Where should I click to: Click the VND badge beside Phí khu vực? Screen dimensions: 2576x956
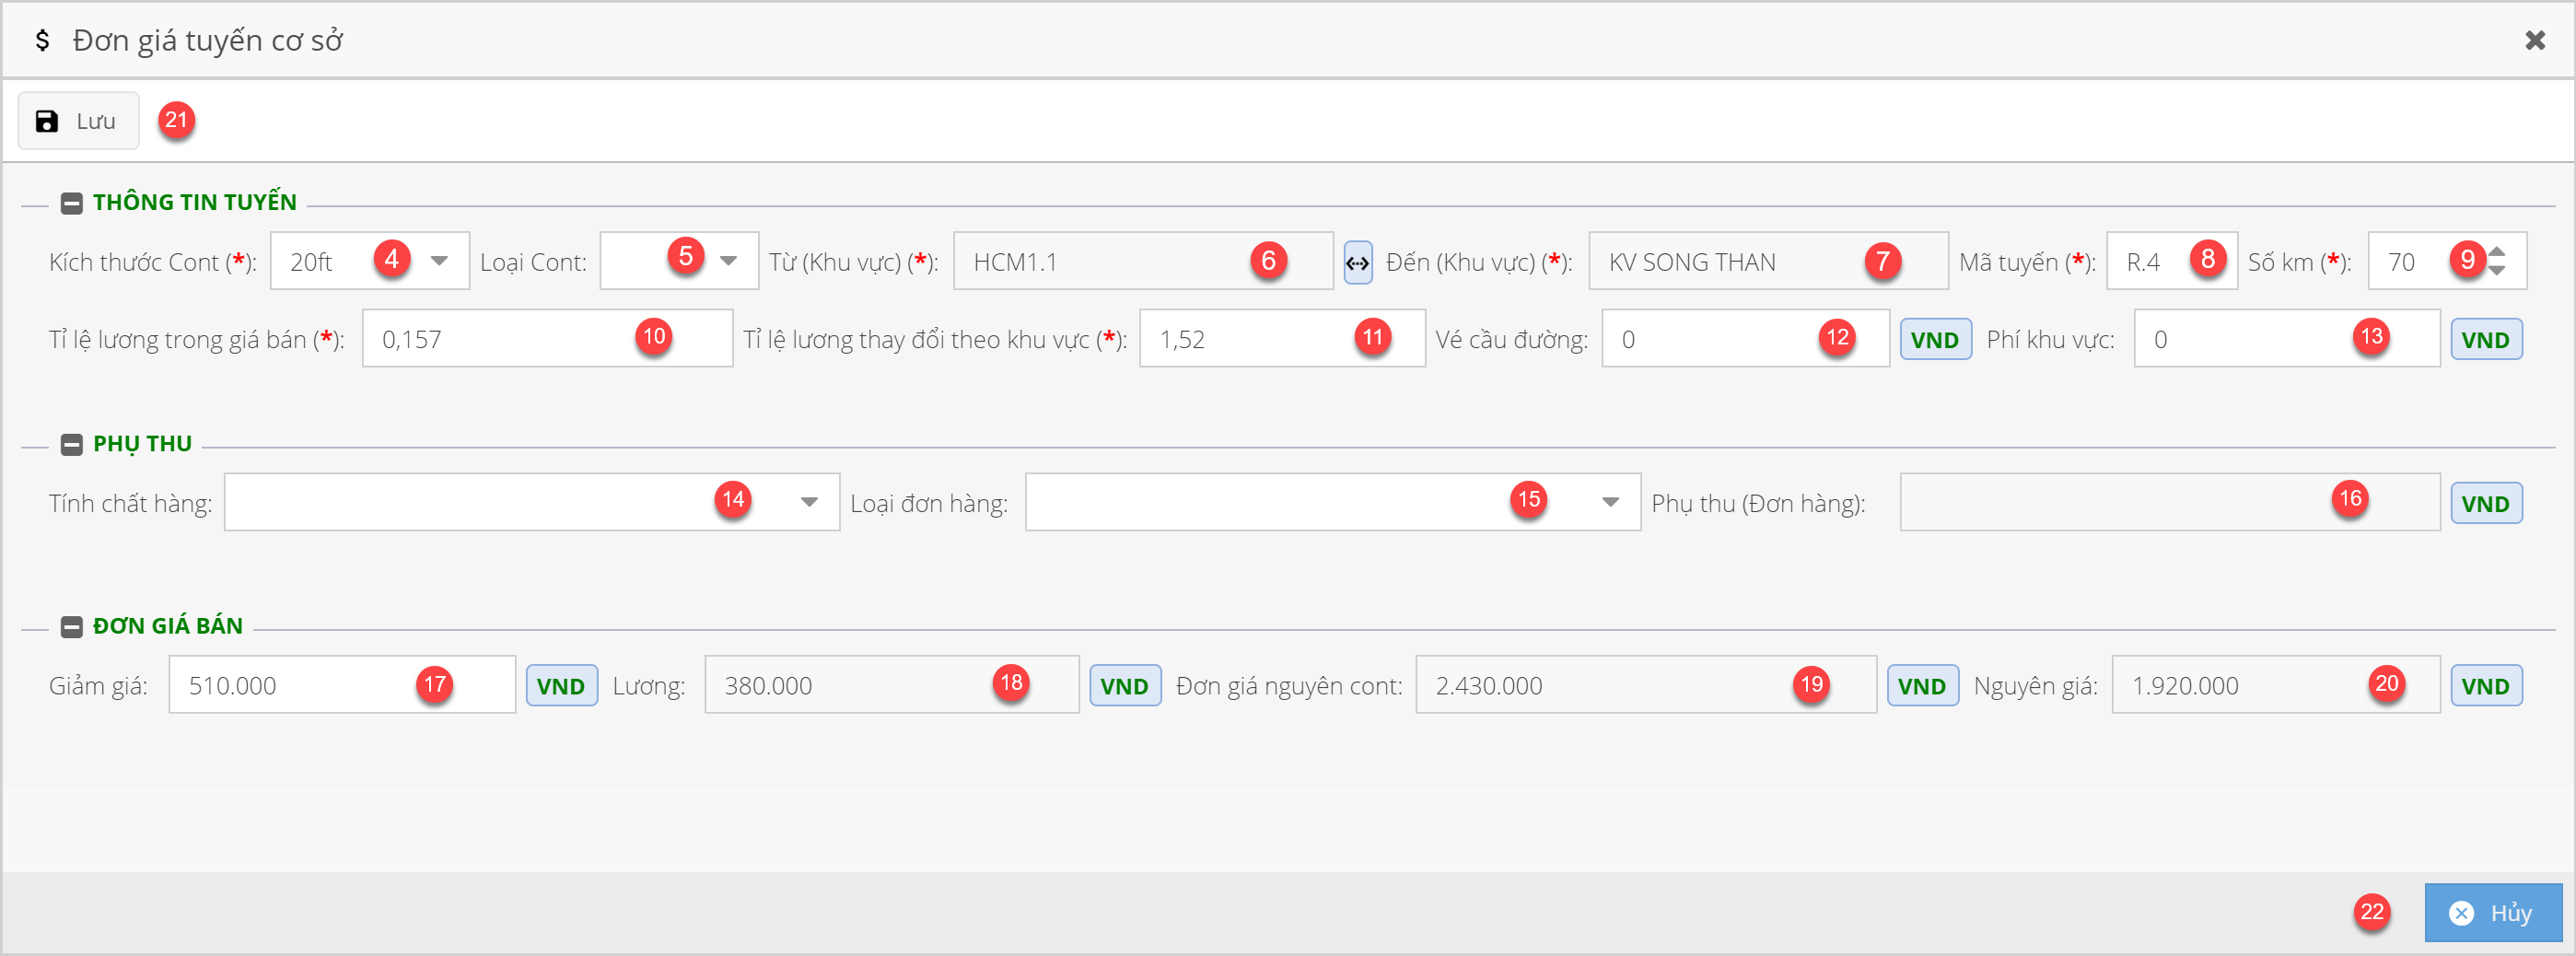click(2485, 340)
